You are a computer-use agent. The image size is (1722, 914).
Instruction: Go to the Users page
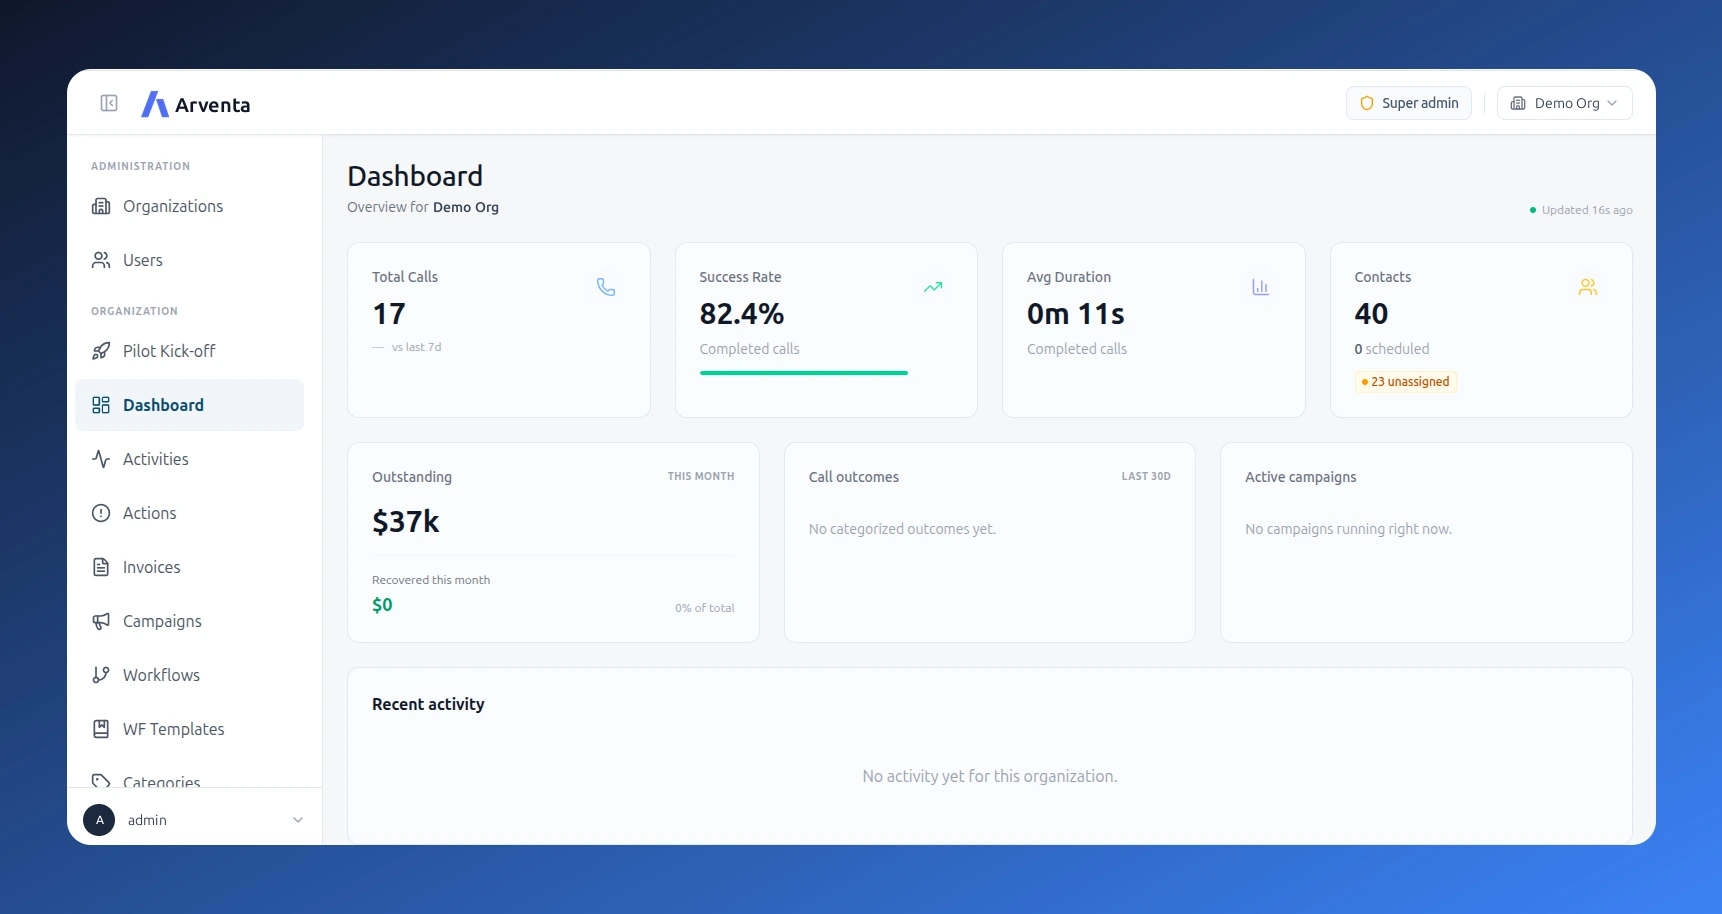click(x=190, y=260)
